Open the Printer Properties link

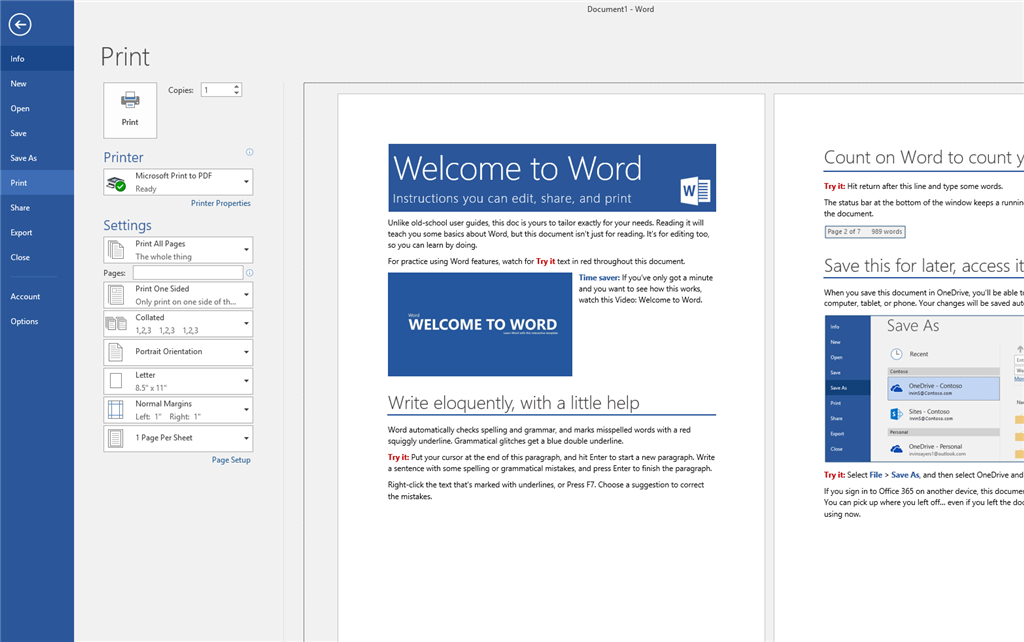point(221,203)
